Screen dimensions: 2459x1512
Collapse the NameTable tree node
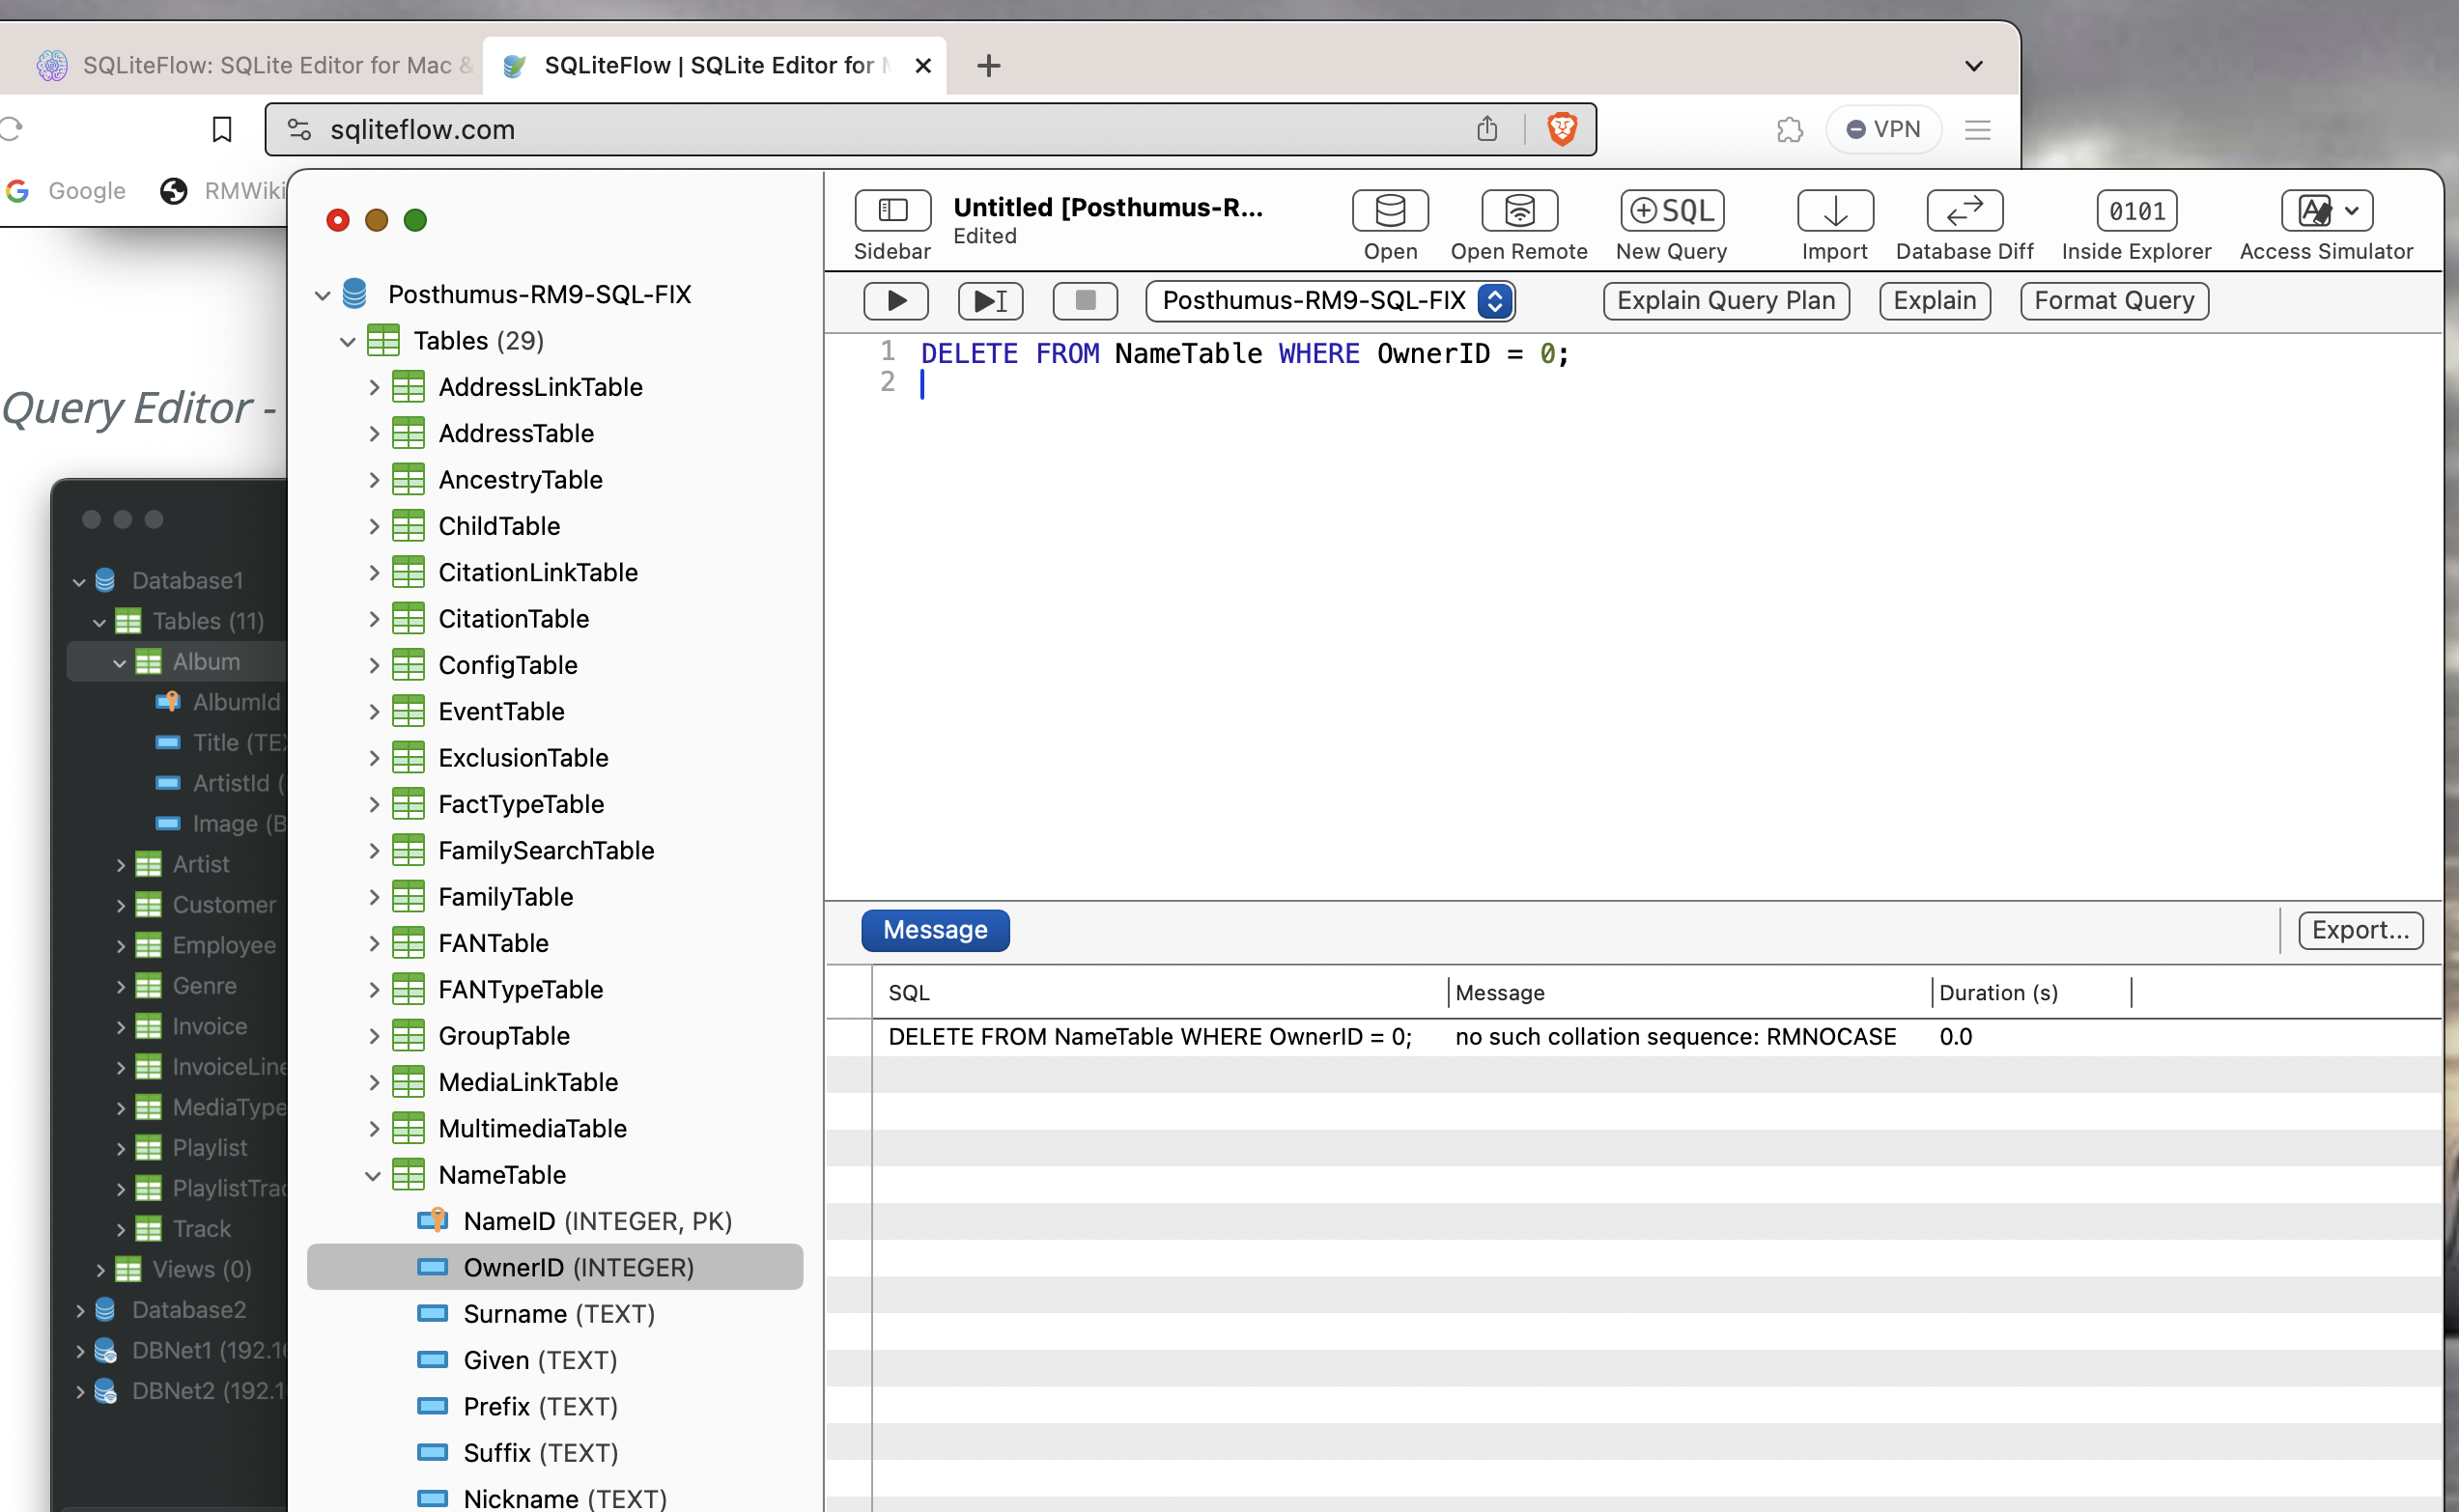(x=373, y=1176)
